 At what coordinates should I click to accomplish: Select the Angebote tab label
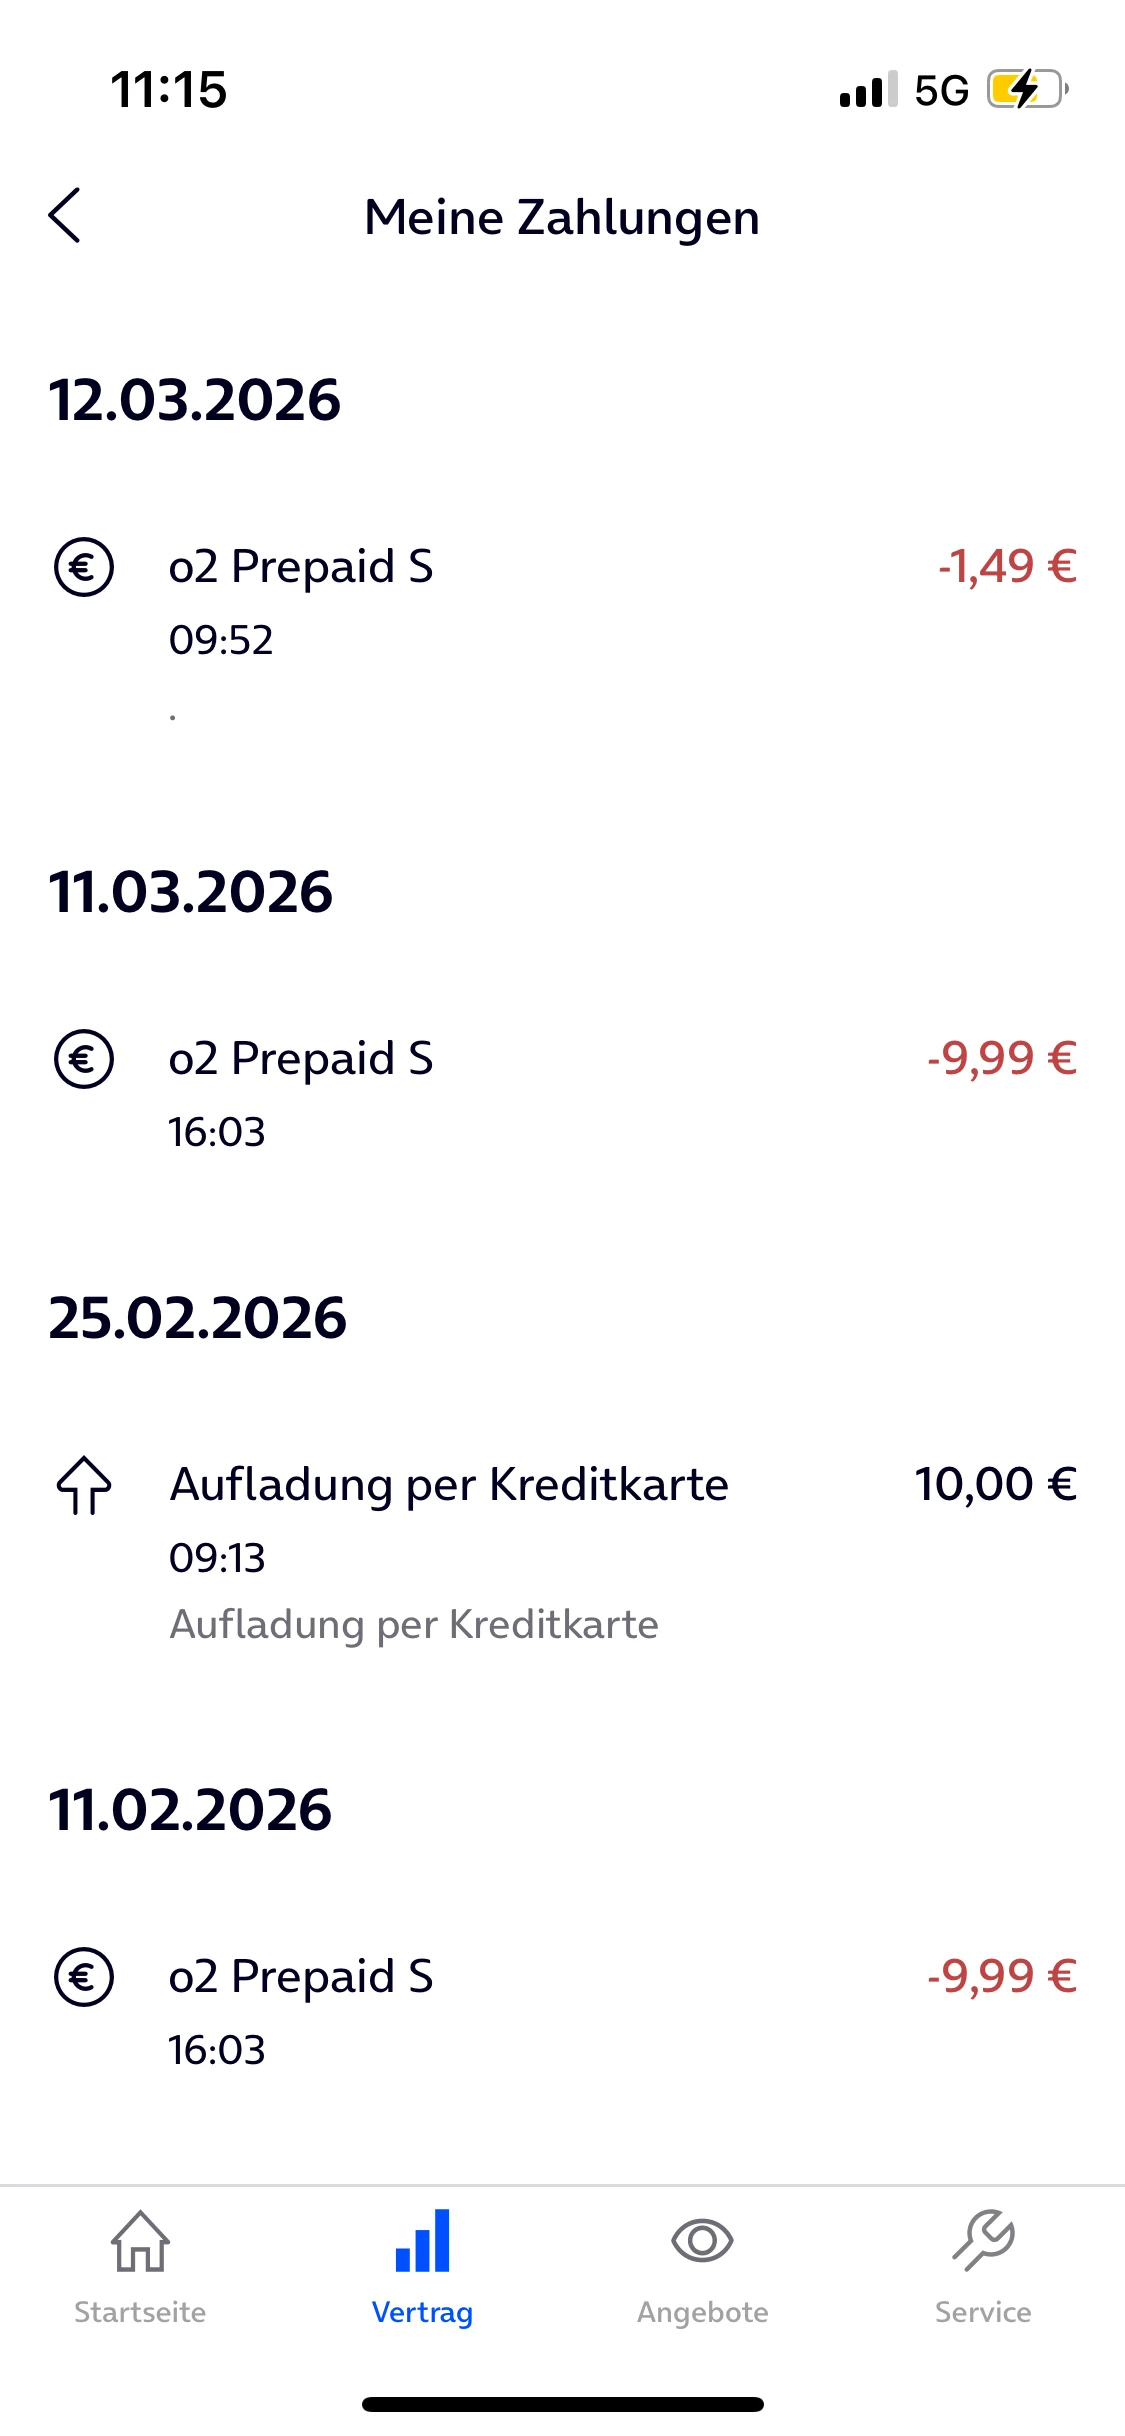coord(702,2312)
